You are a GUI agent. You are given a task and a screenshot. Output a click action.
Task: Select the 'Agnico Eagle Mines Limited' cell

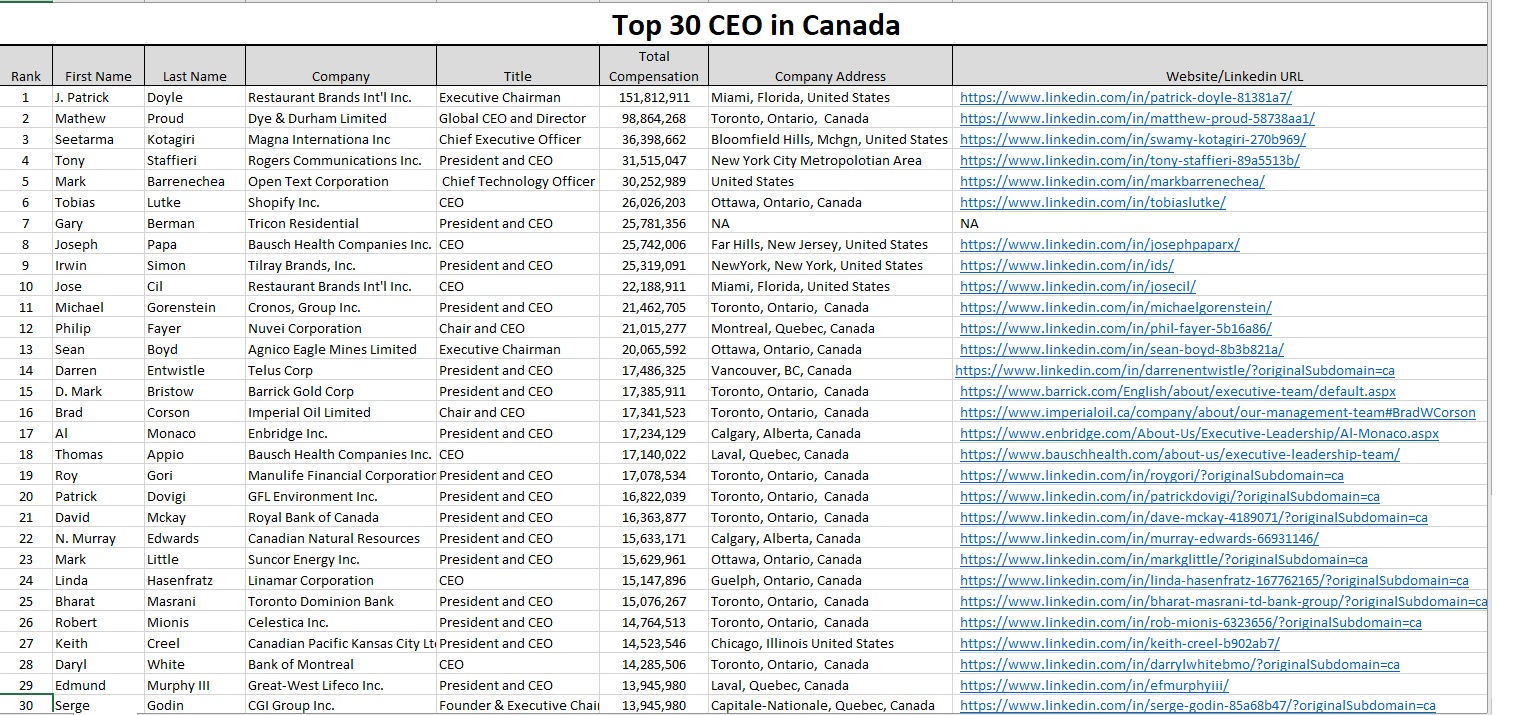(341, 349)
